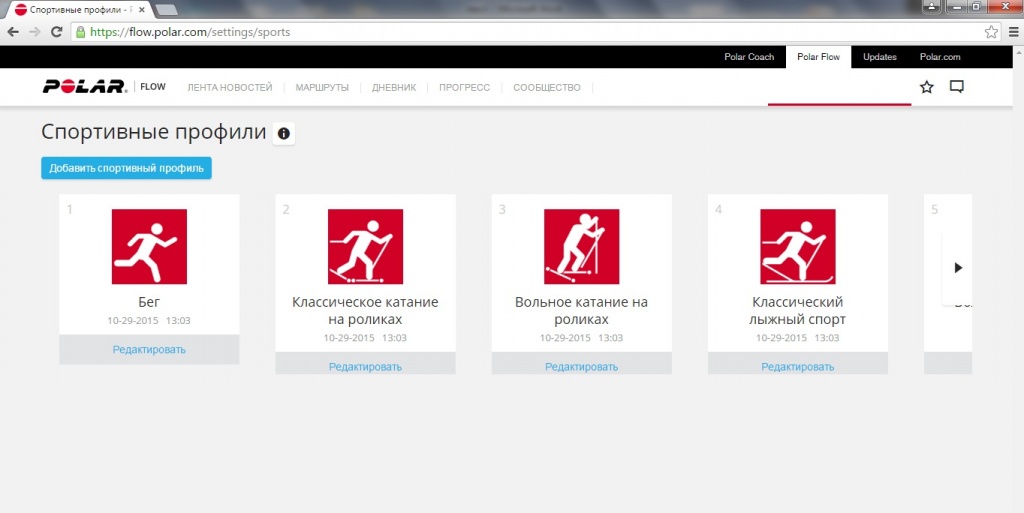Click the star favorites icon in header
This screenshot has width=1024, height=513.
pos(926,87)
